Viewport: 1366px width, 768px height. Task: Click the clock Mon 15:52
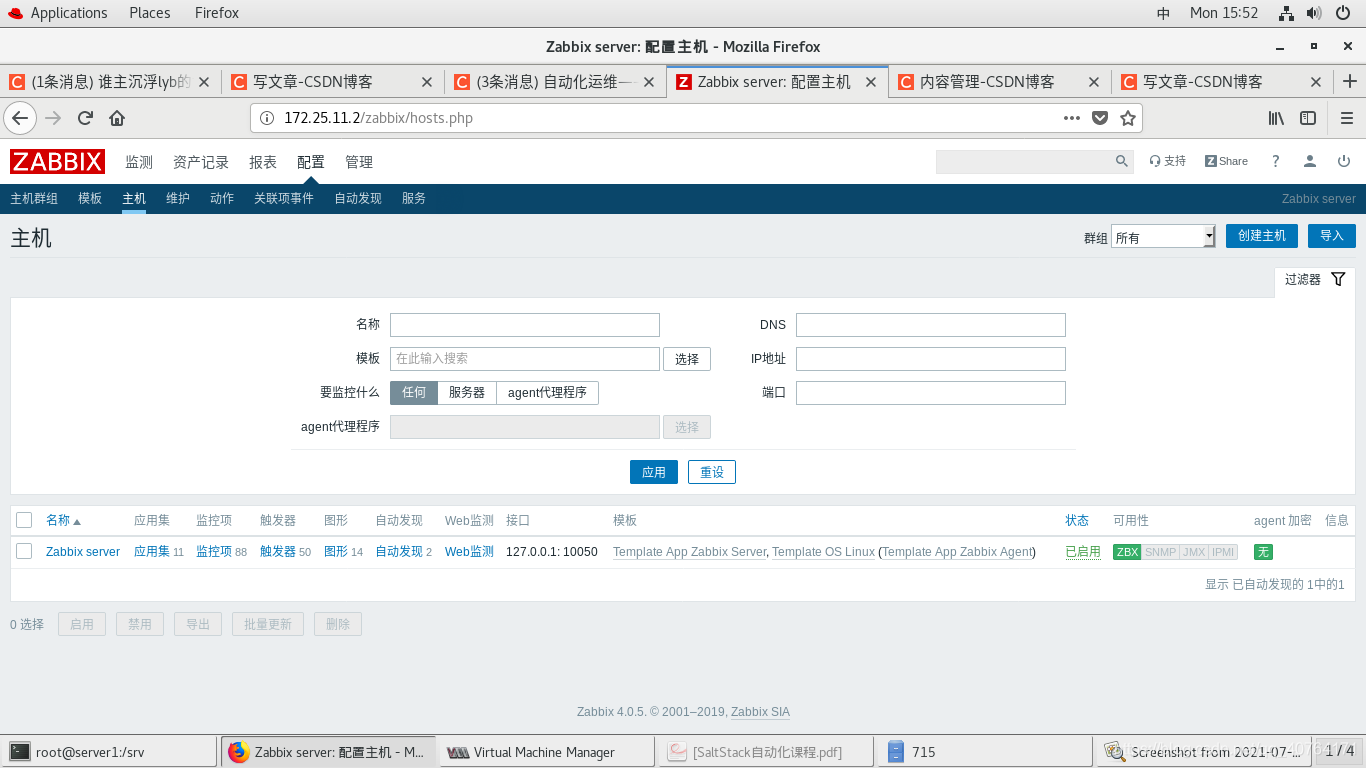[1224, 13]
